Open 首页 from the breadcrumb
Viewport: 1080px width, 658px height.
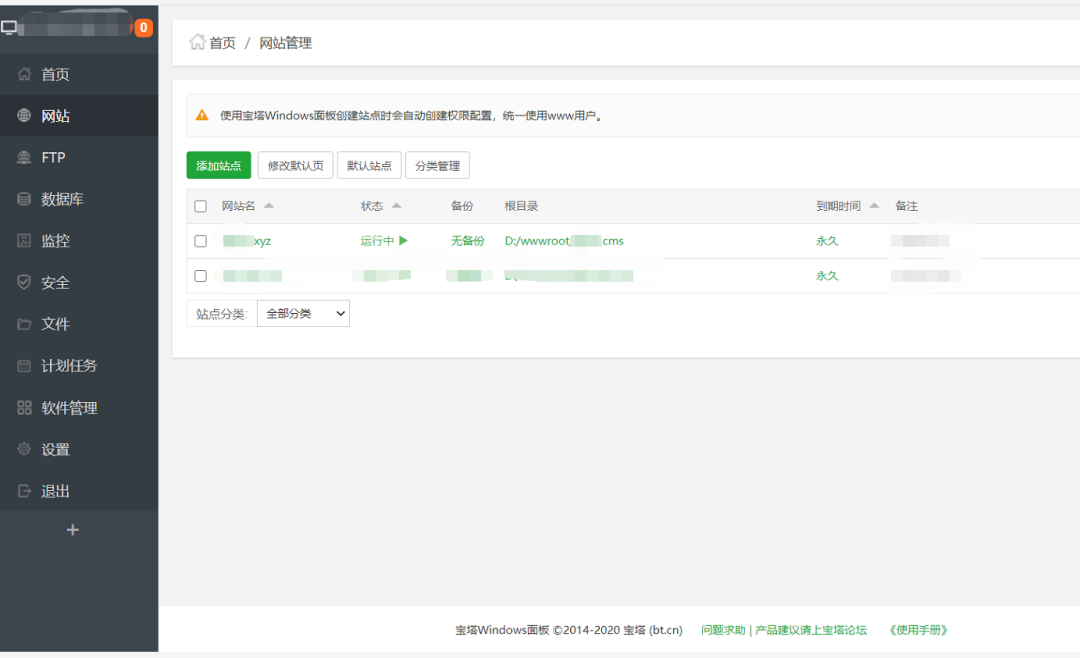[220, 42]
